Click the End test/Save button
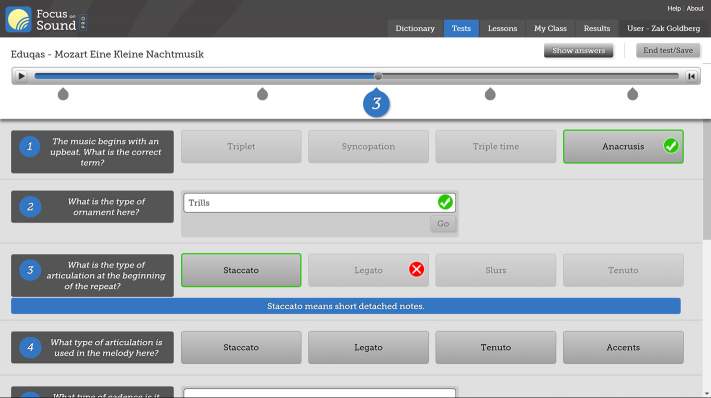 coord(668,50)
